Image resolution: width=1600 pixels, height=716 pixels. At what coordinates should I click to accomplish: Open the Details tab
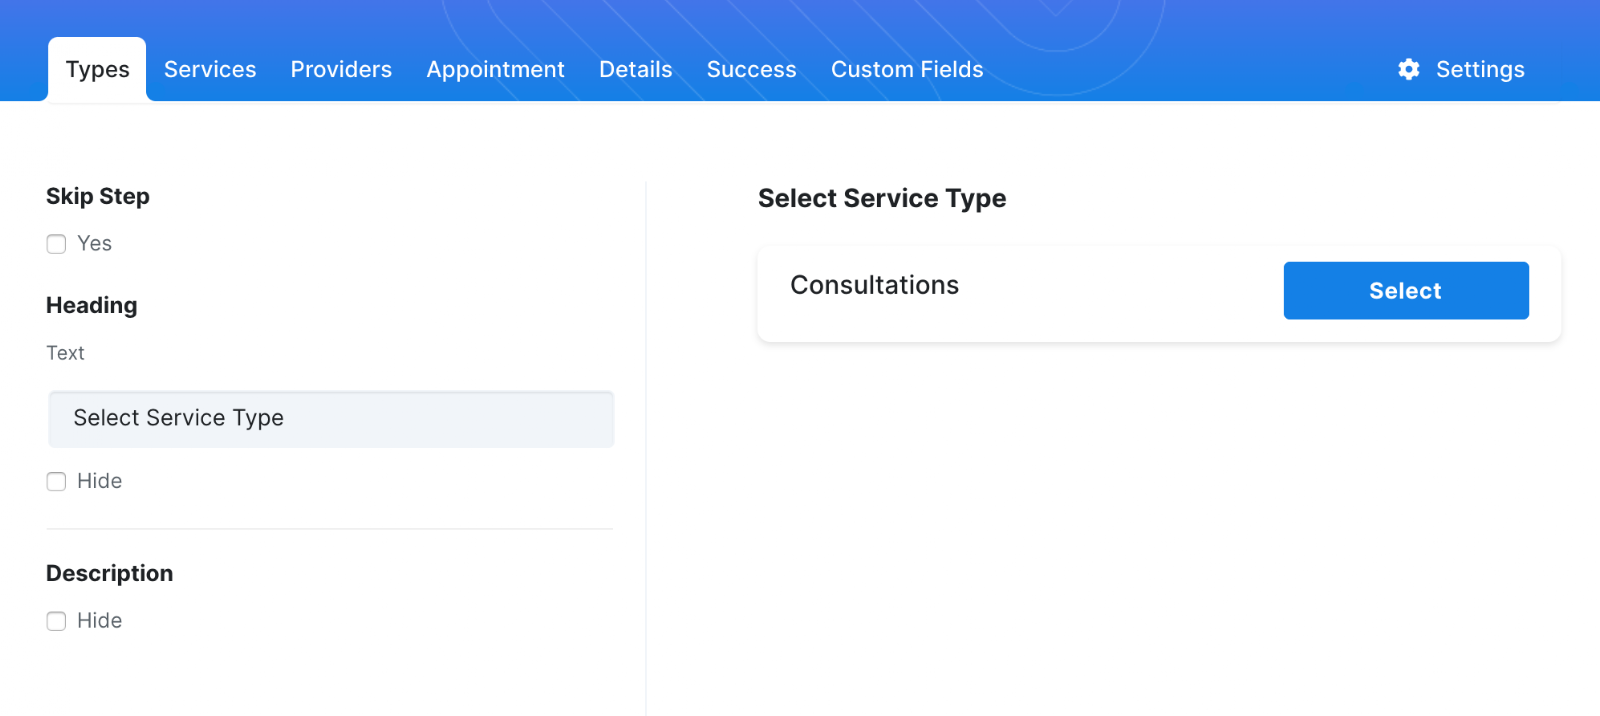pos(635,69)
